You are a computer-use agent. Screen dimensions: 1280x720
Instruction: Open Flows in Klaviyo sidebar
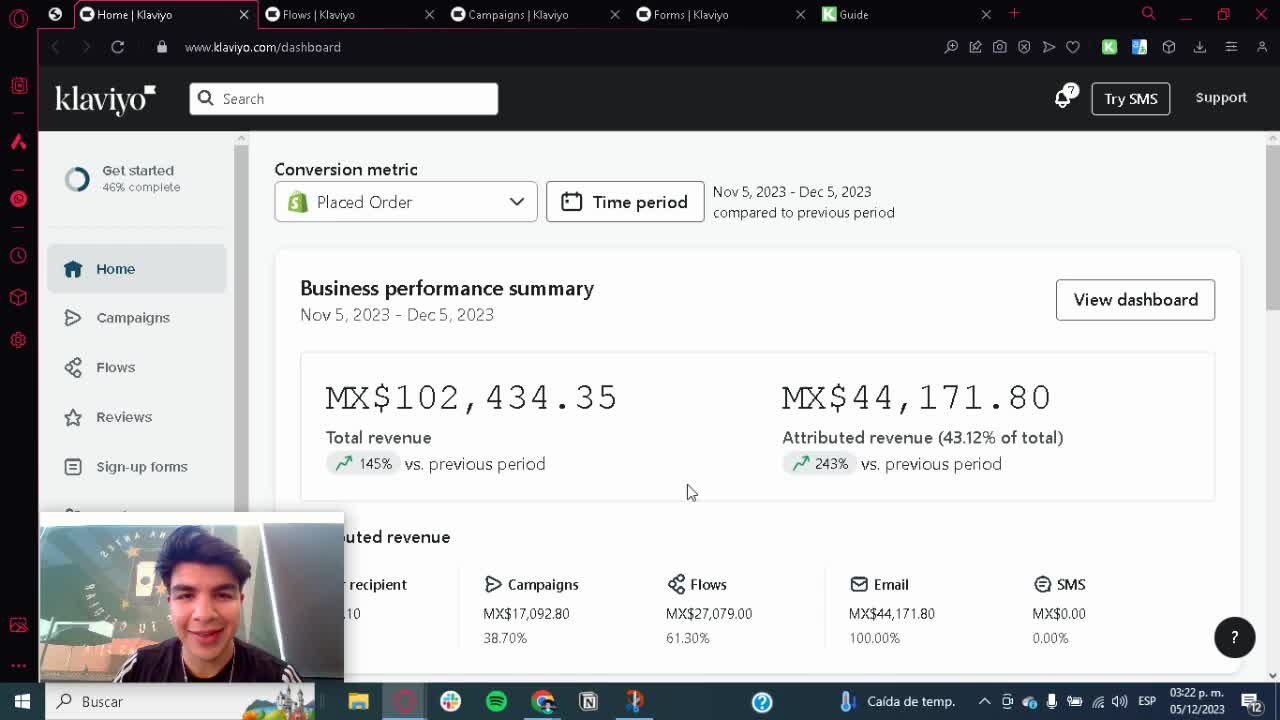[137, 367]
